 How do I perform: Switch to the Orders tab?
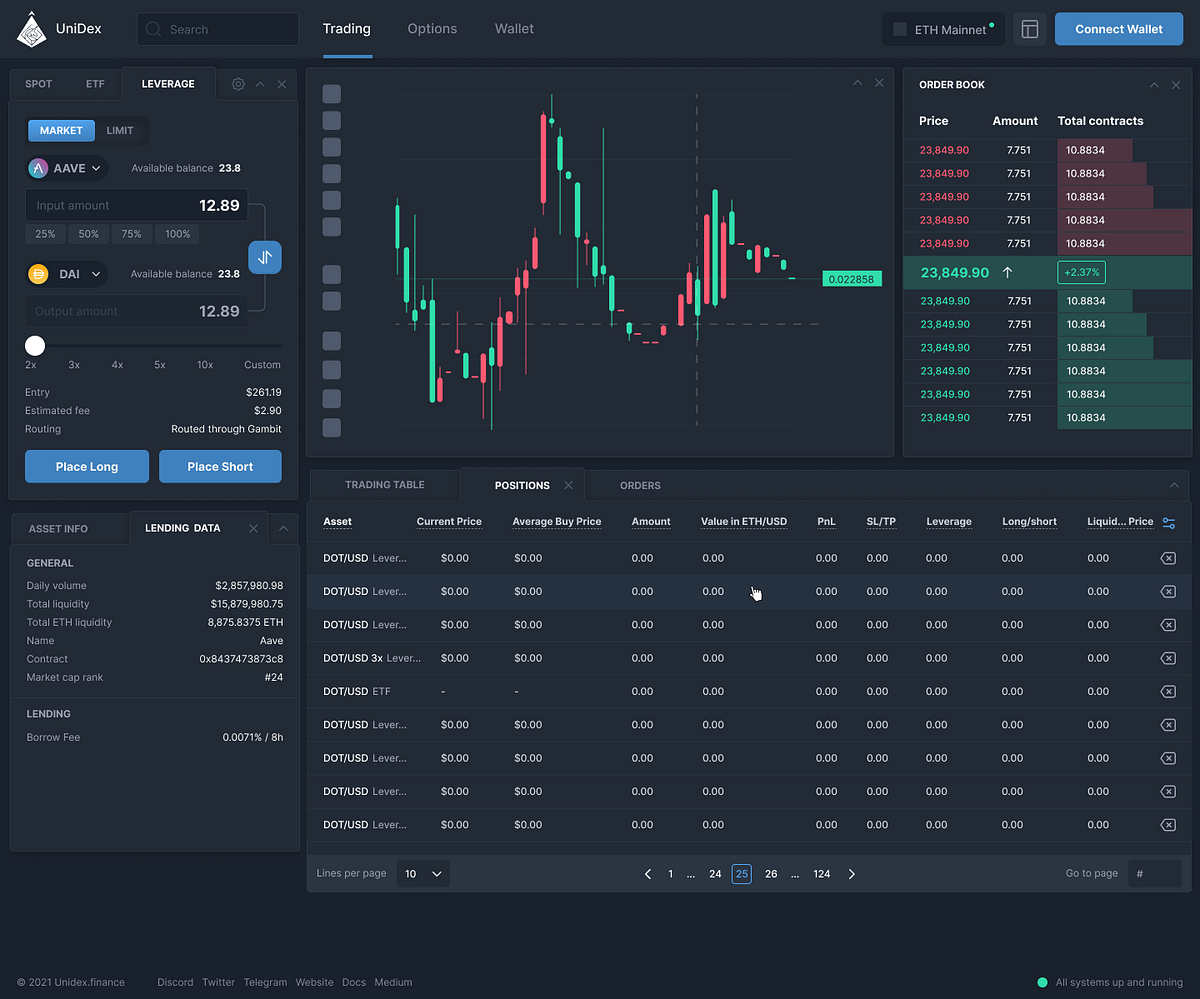point(640,485)
